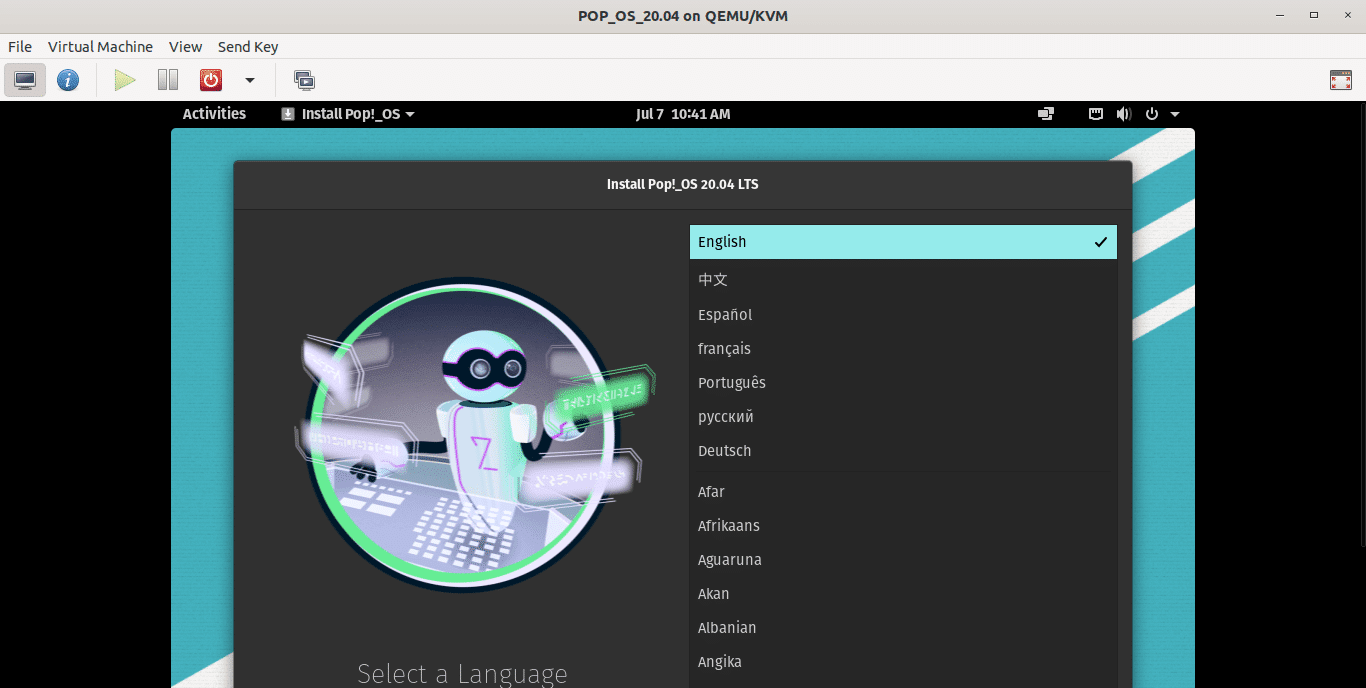Expand the system menu arrow
Image resolution: width=1366 pixels, height=688 pixels.
tap(1175, 114)
